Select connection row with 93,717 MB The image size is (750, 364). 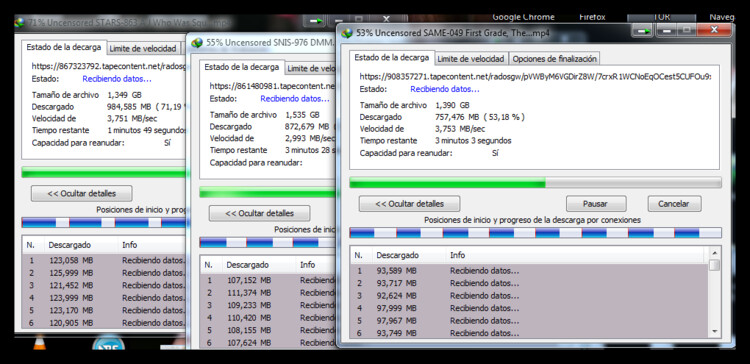tap(529, 283)
